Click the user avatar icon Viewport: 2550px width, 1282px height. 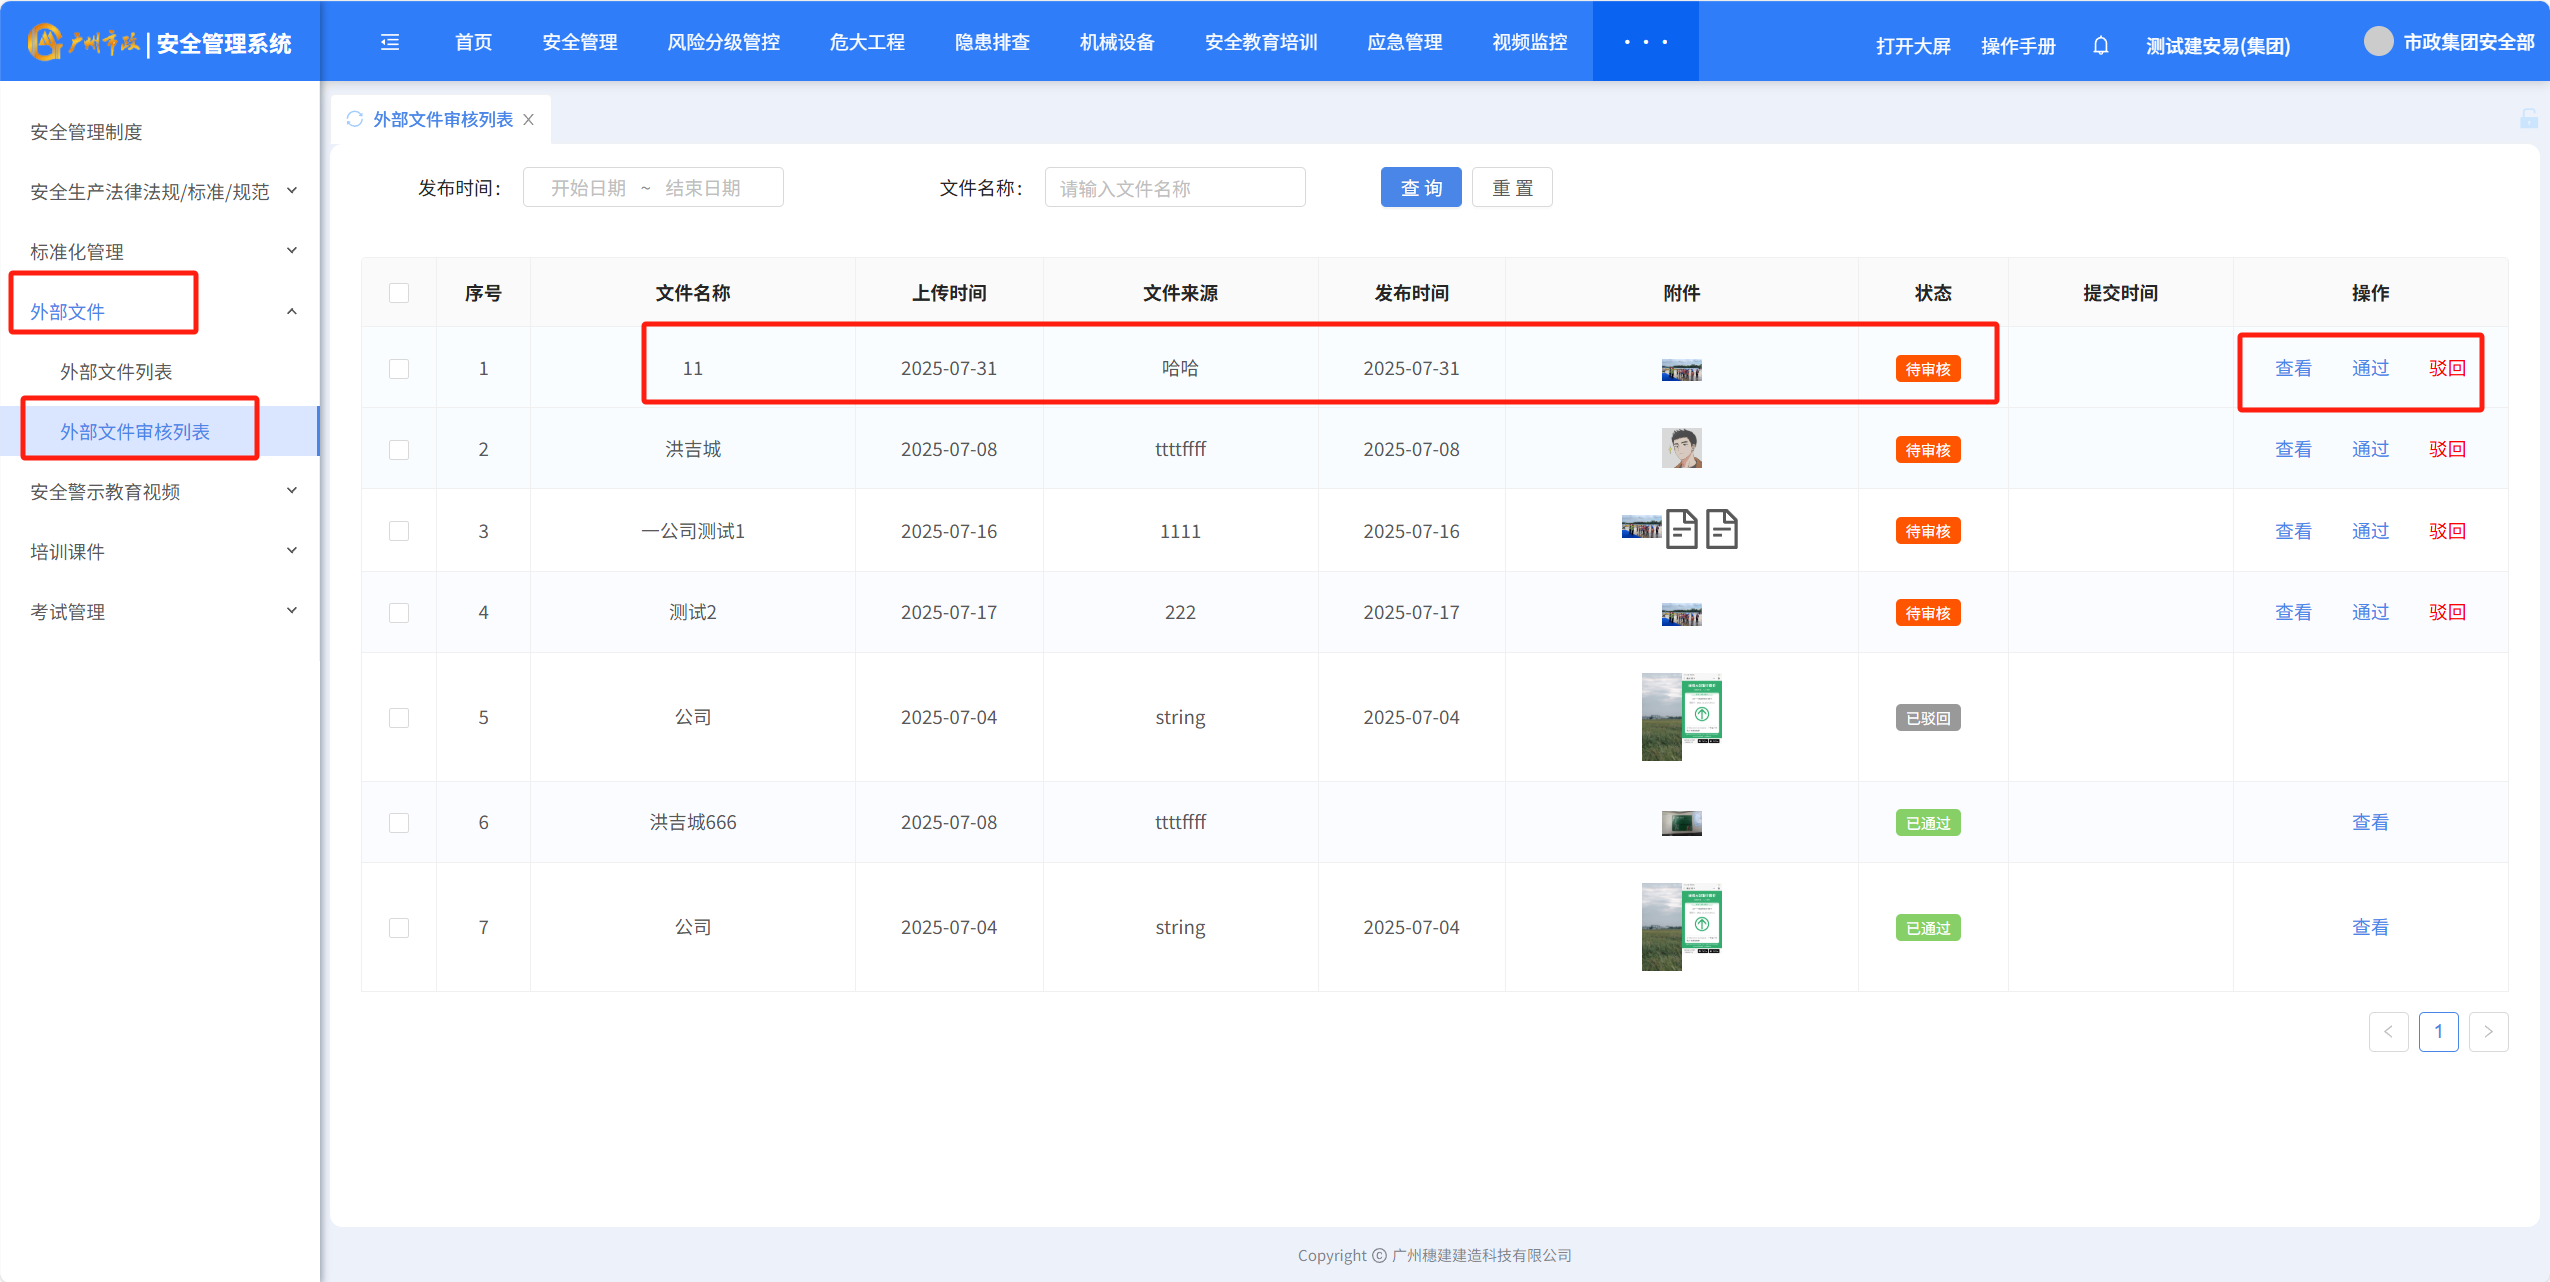click(x=2377, y=42)
